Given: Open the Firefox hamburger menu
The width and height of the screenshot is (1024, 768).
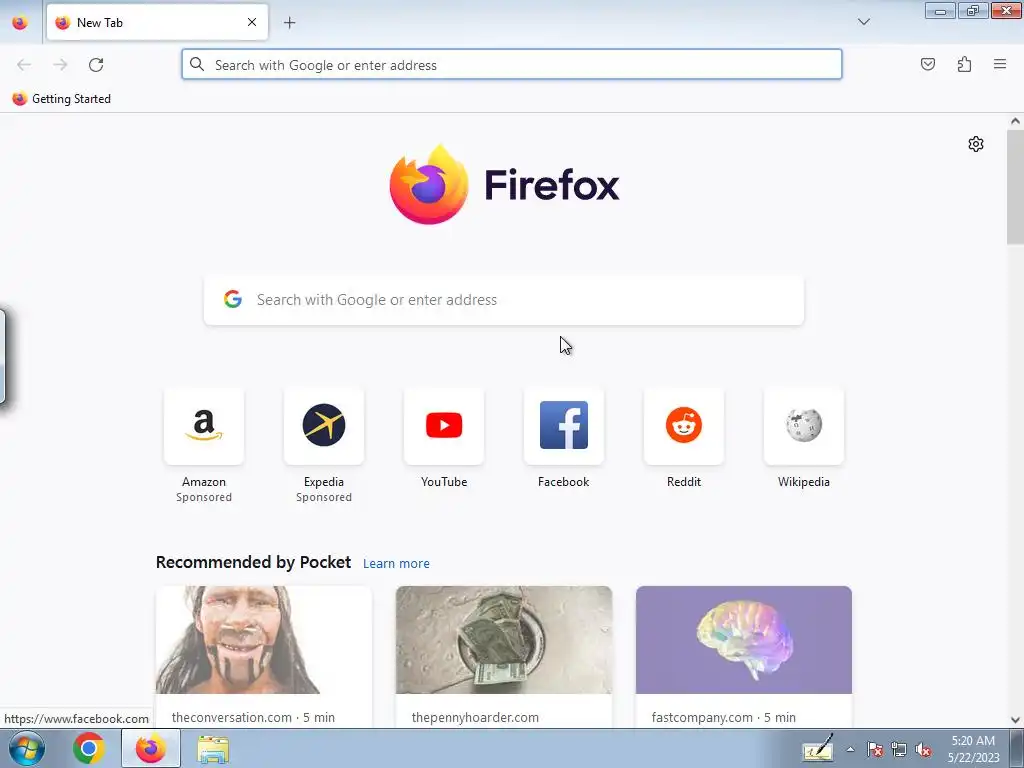Looking at the screenshot, I should click(1000, 64).
